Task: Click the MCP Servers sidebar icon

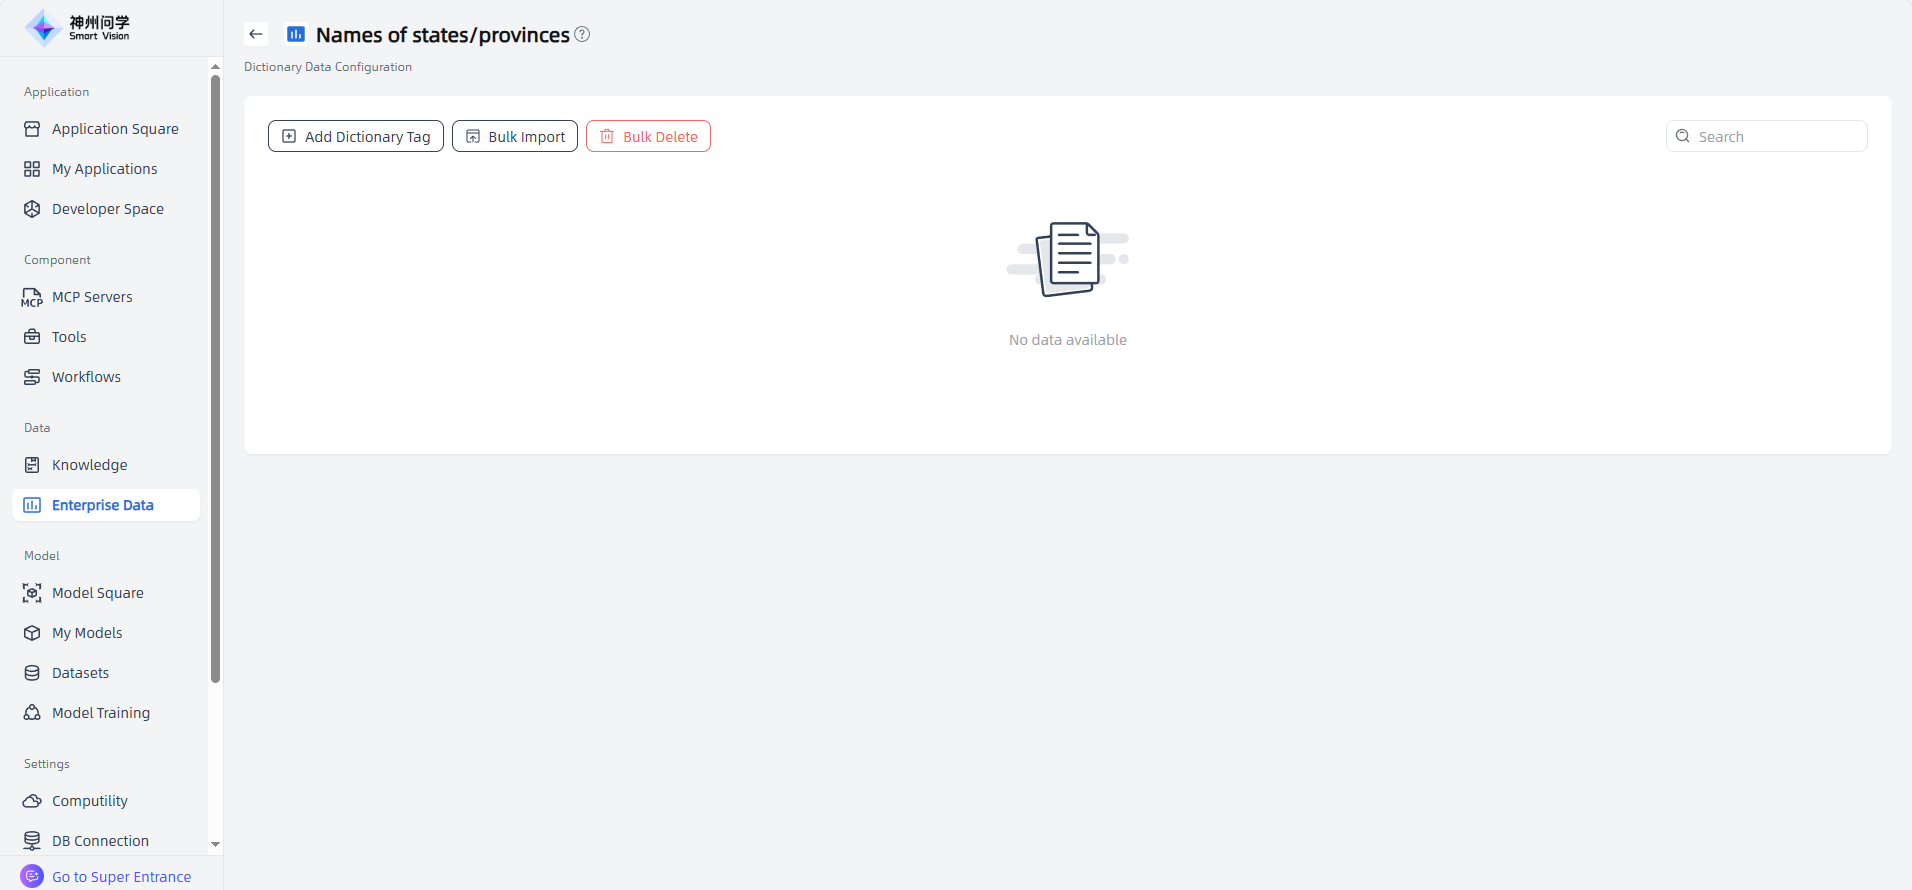Action: (x=32, y=297)
